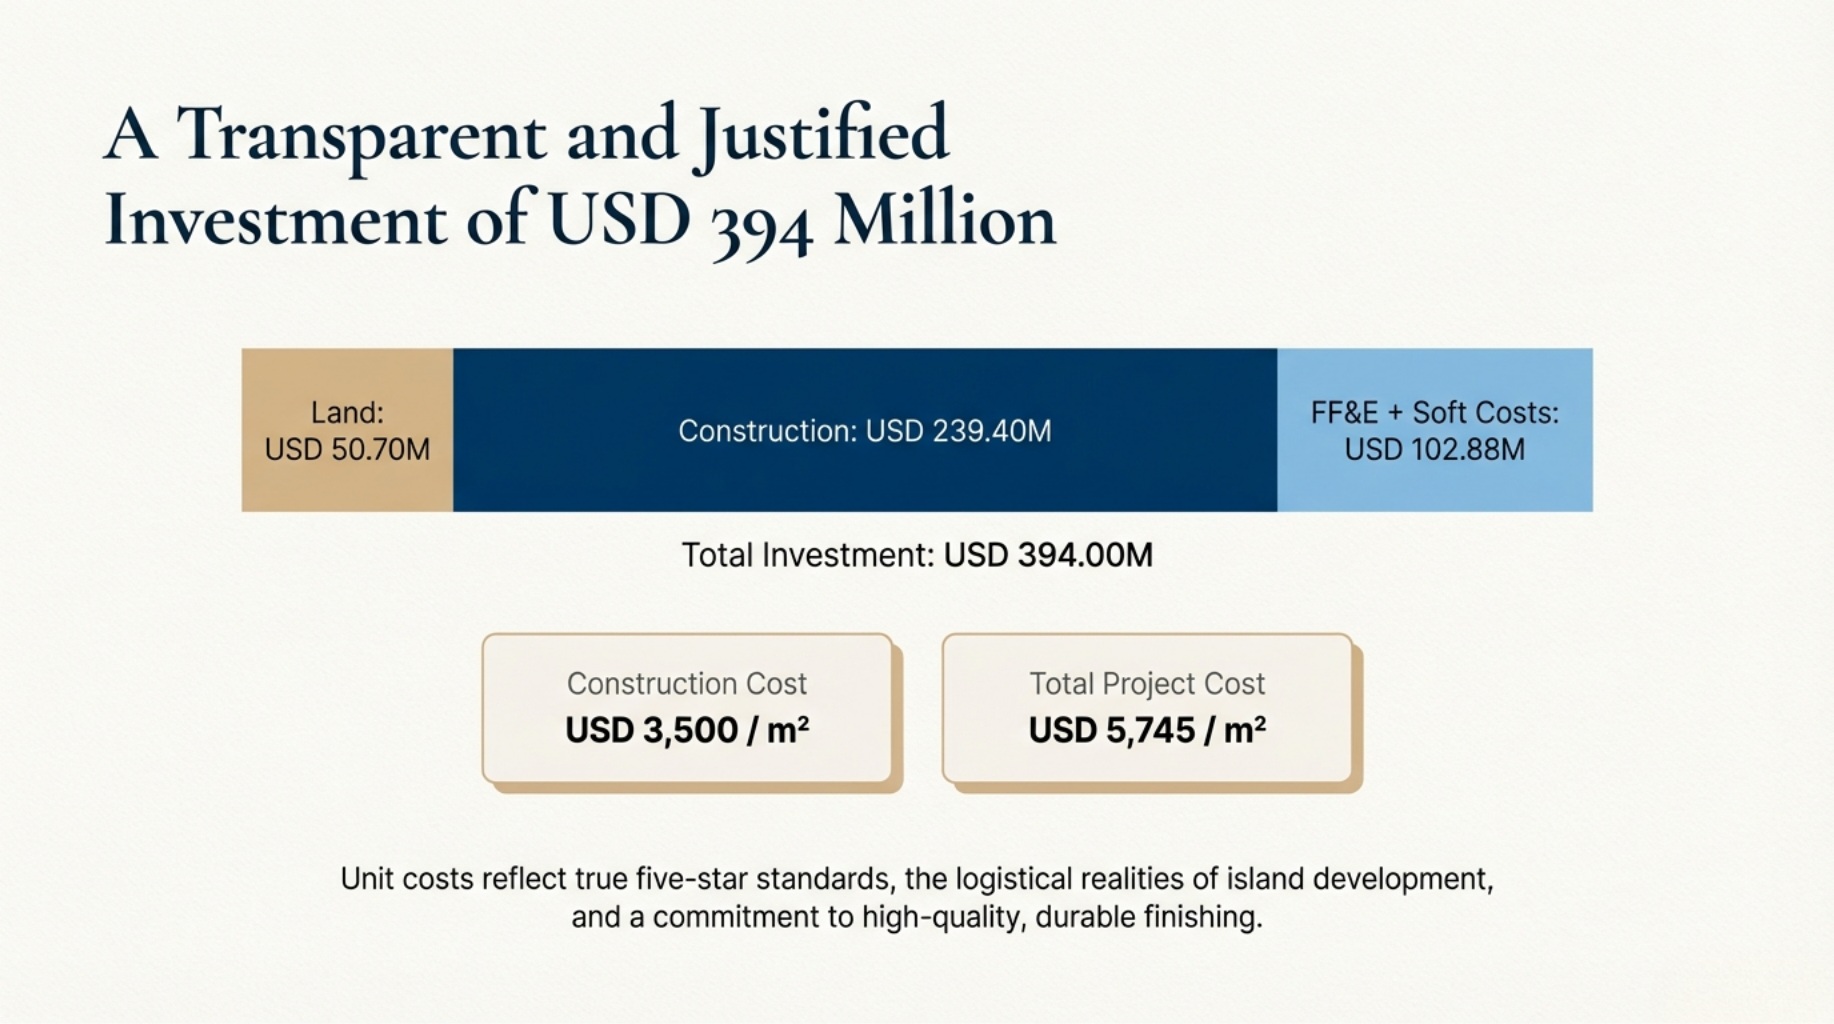The image size is (1834, 1024).
Task: Select the "FF&E + Soft Costs:" label
Action: point(1434,413)
